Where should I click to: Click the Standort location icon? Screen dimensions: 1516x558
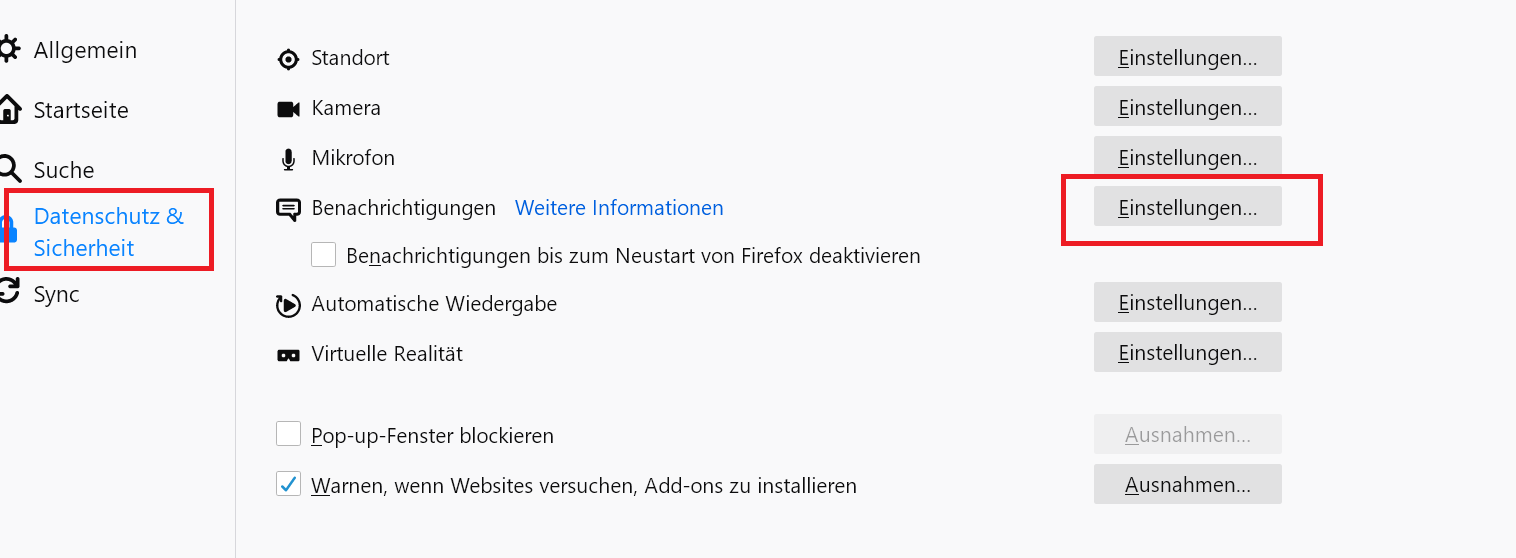coord(288,59)
